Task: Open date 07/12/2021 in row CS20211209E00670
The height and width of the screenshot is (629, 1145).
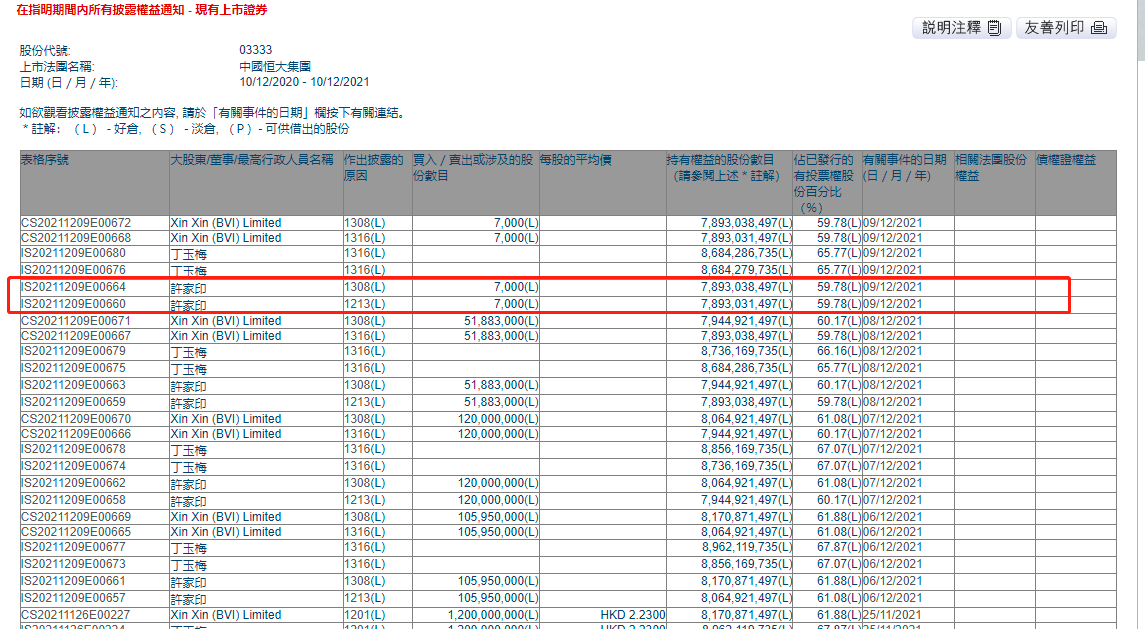Action: pyautogui.click(x=892, y=419)
